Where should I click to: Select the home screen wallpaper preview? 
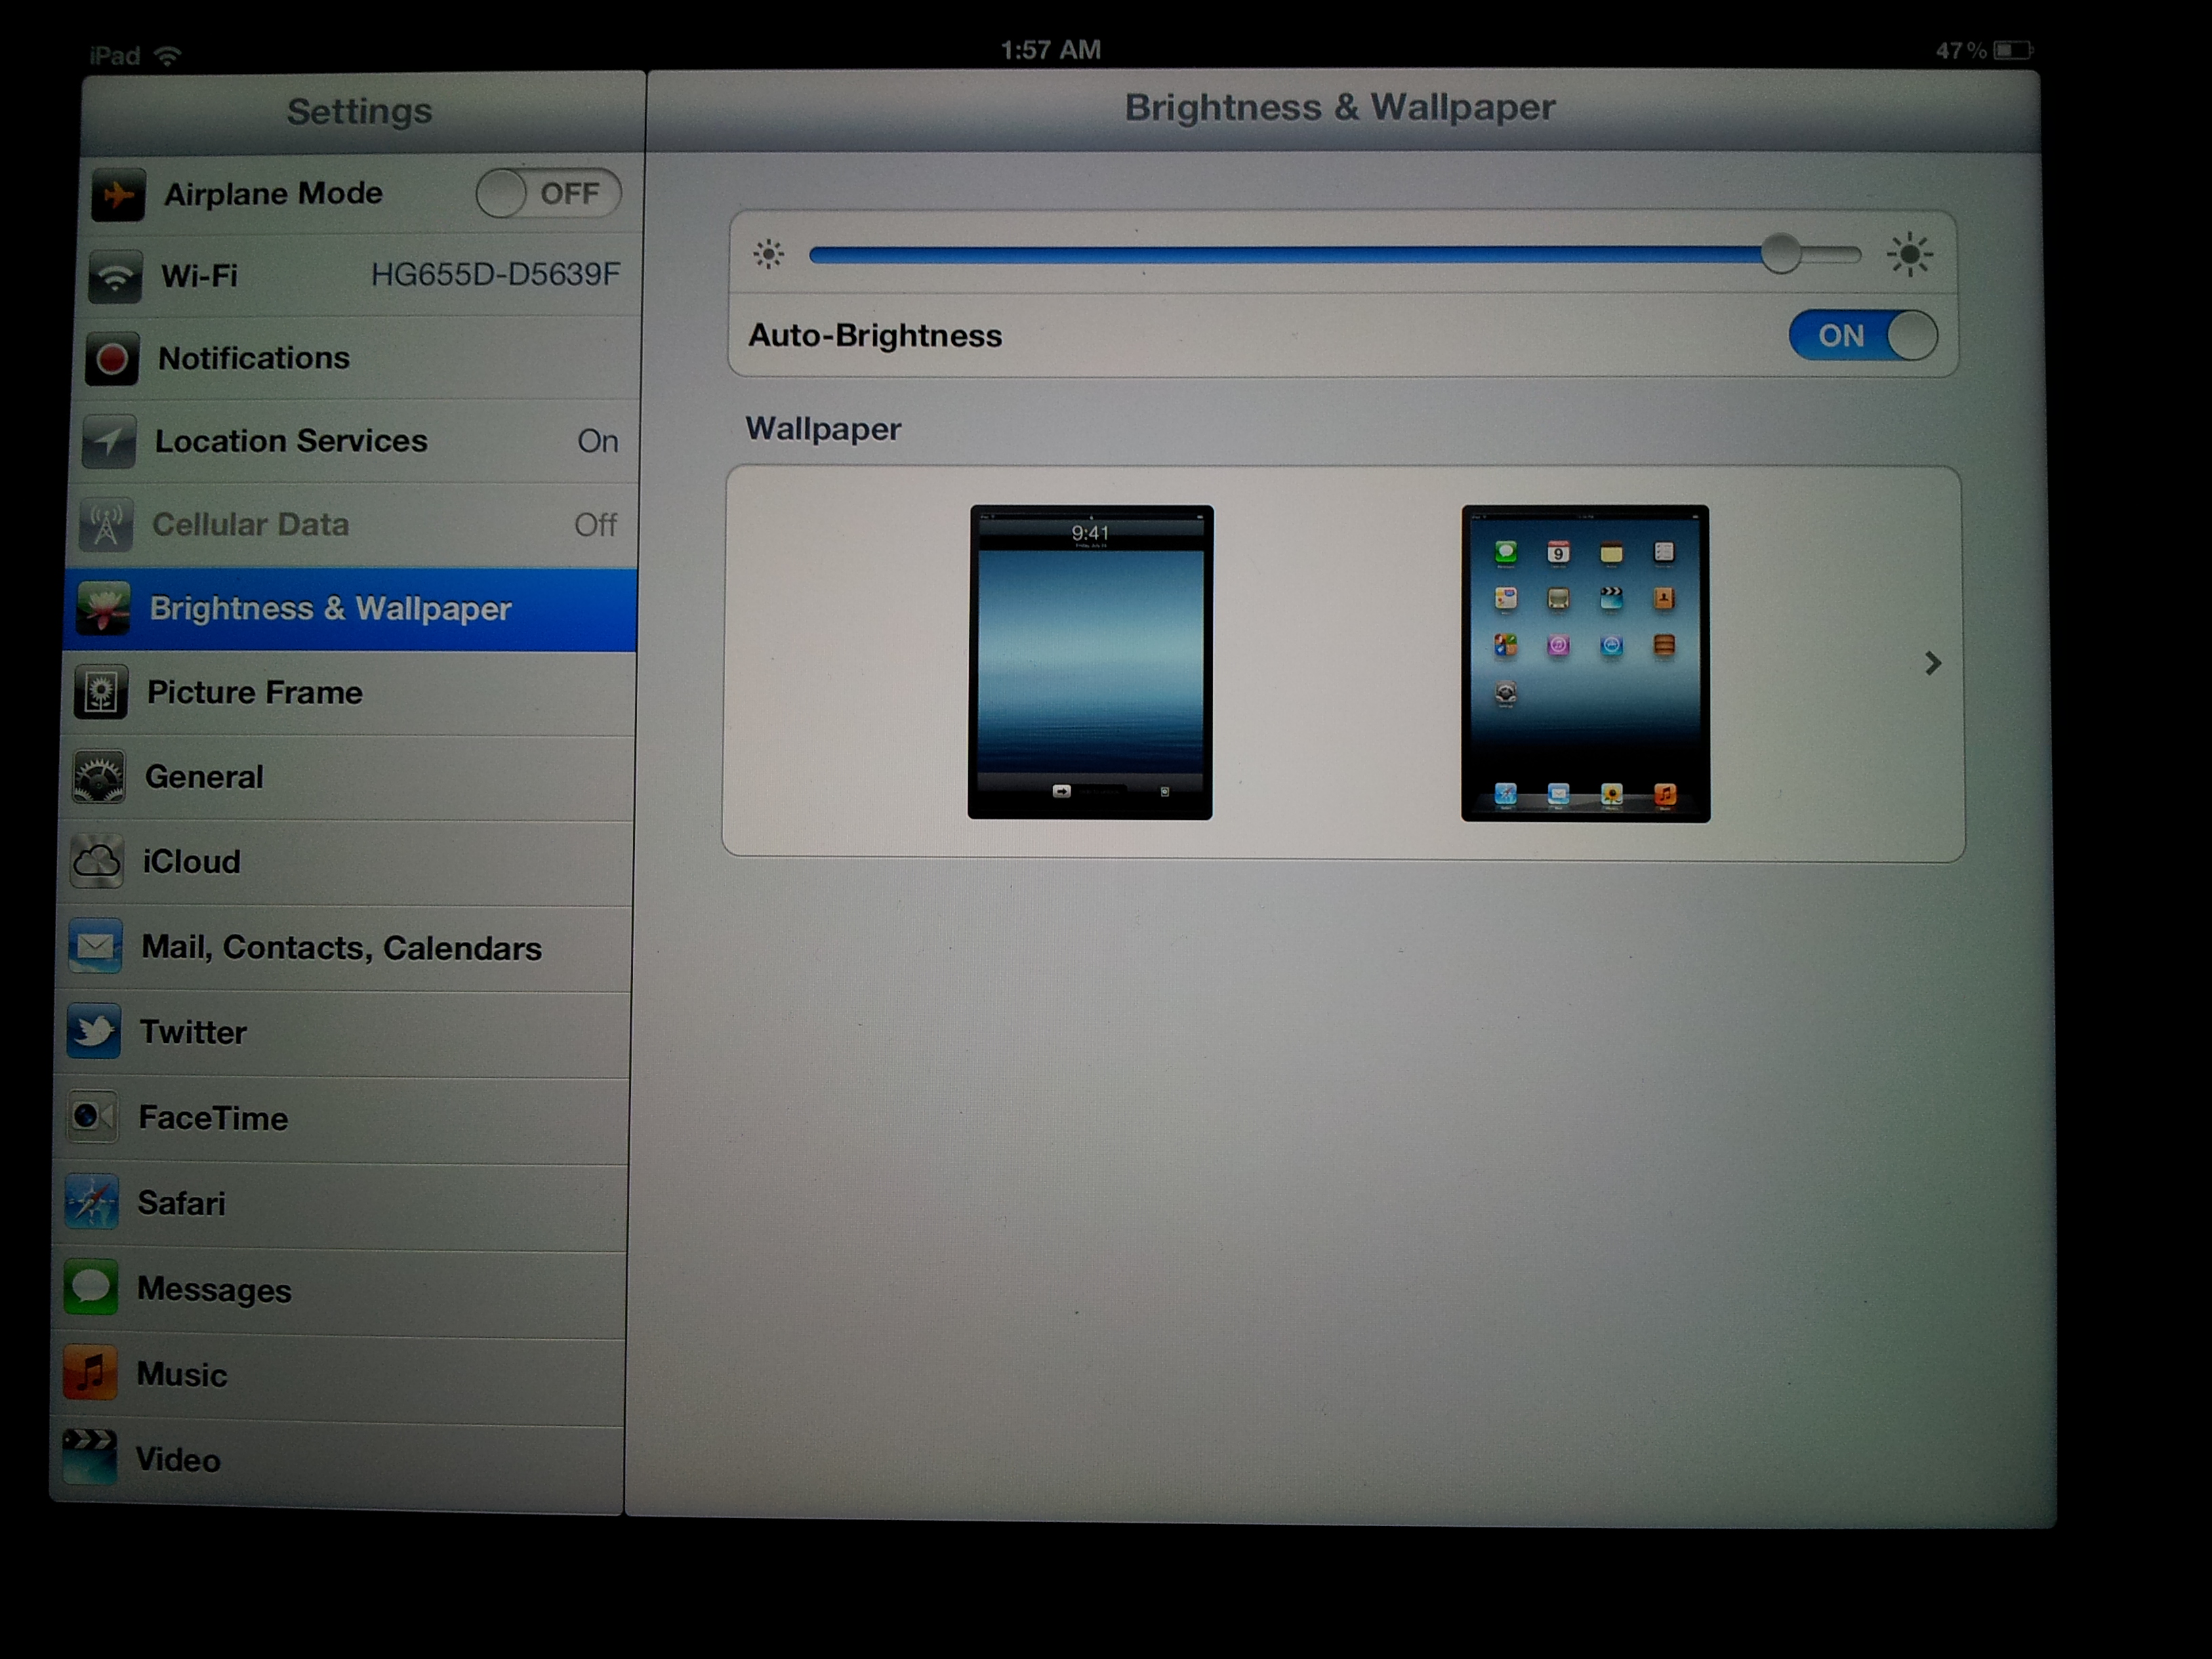pos(1585,663)
